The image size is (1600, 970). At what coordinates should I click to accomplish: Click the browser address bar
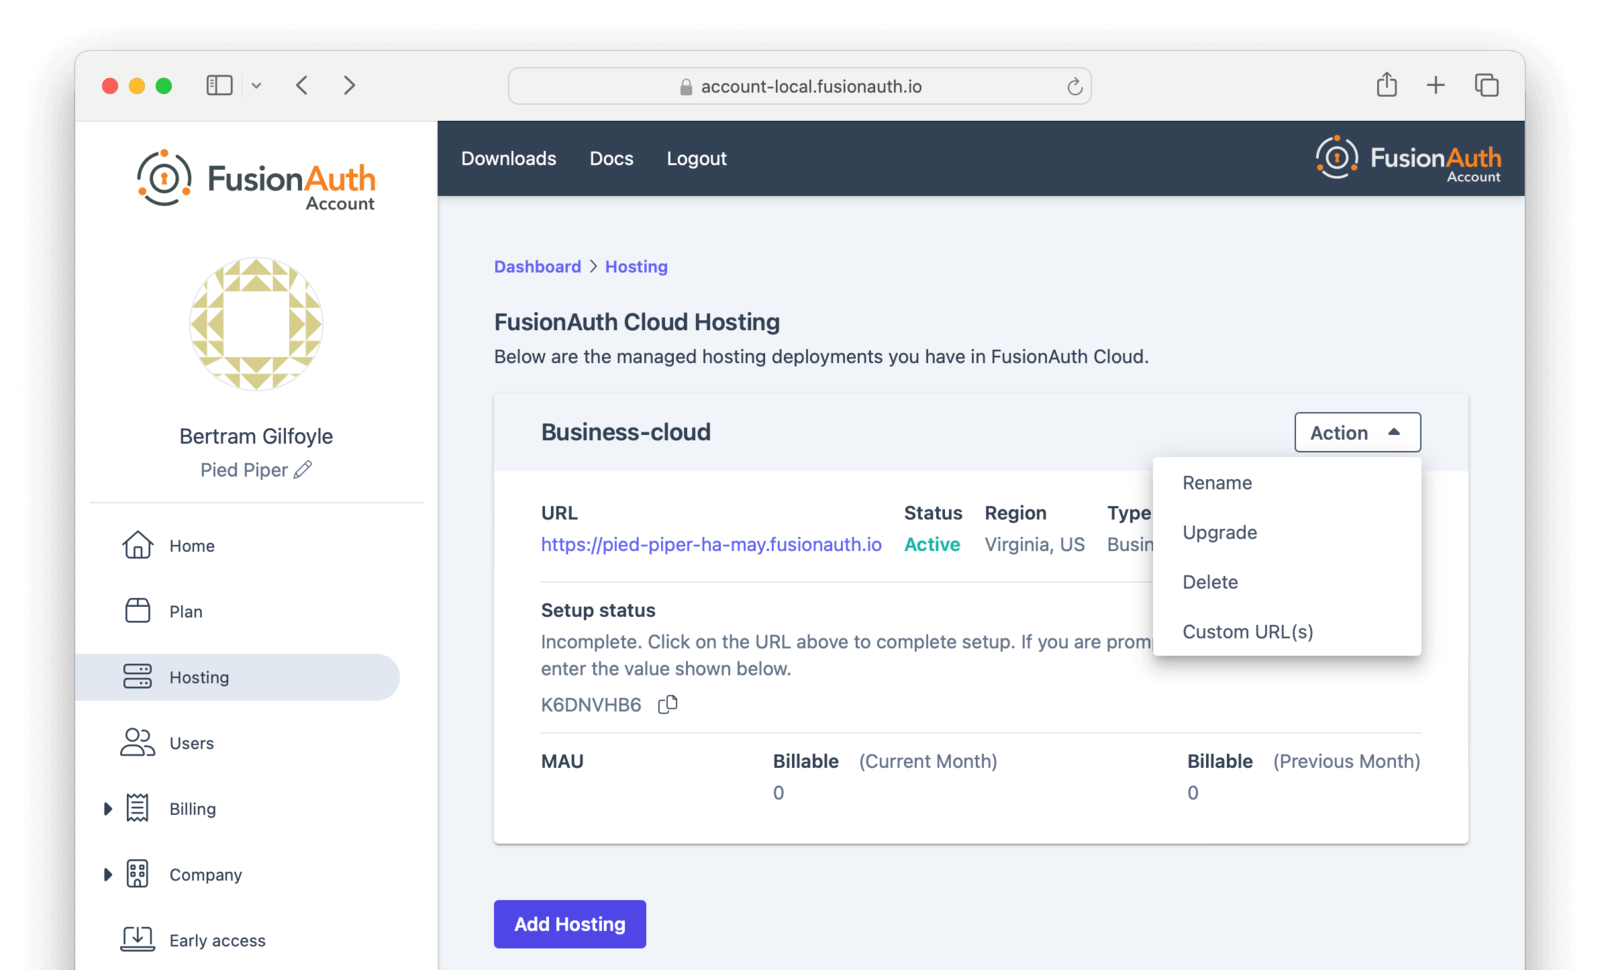pos(799,86)
